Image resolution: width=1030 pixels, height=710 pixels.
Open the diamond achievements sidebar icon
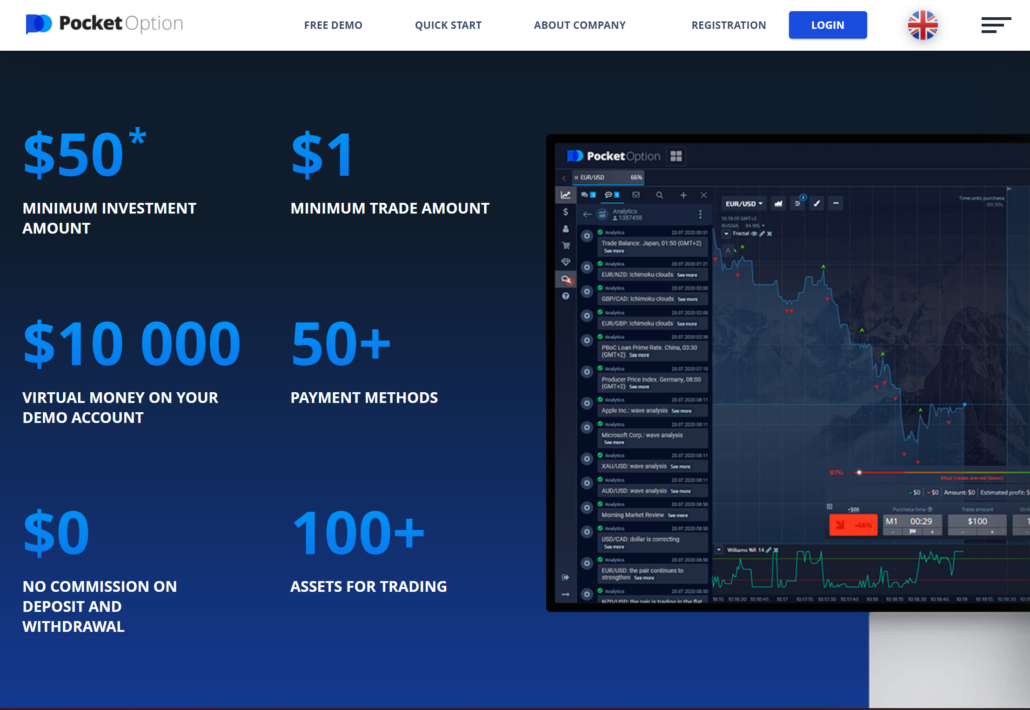click(x=566, y=262)
